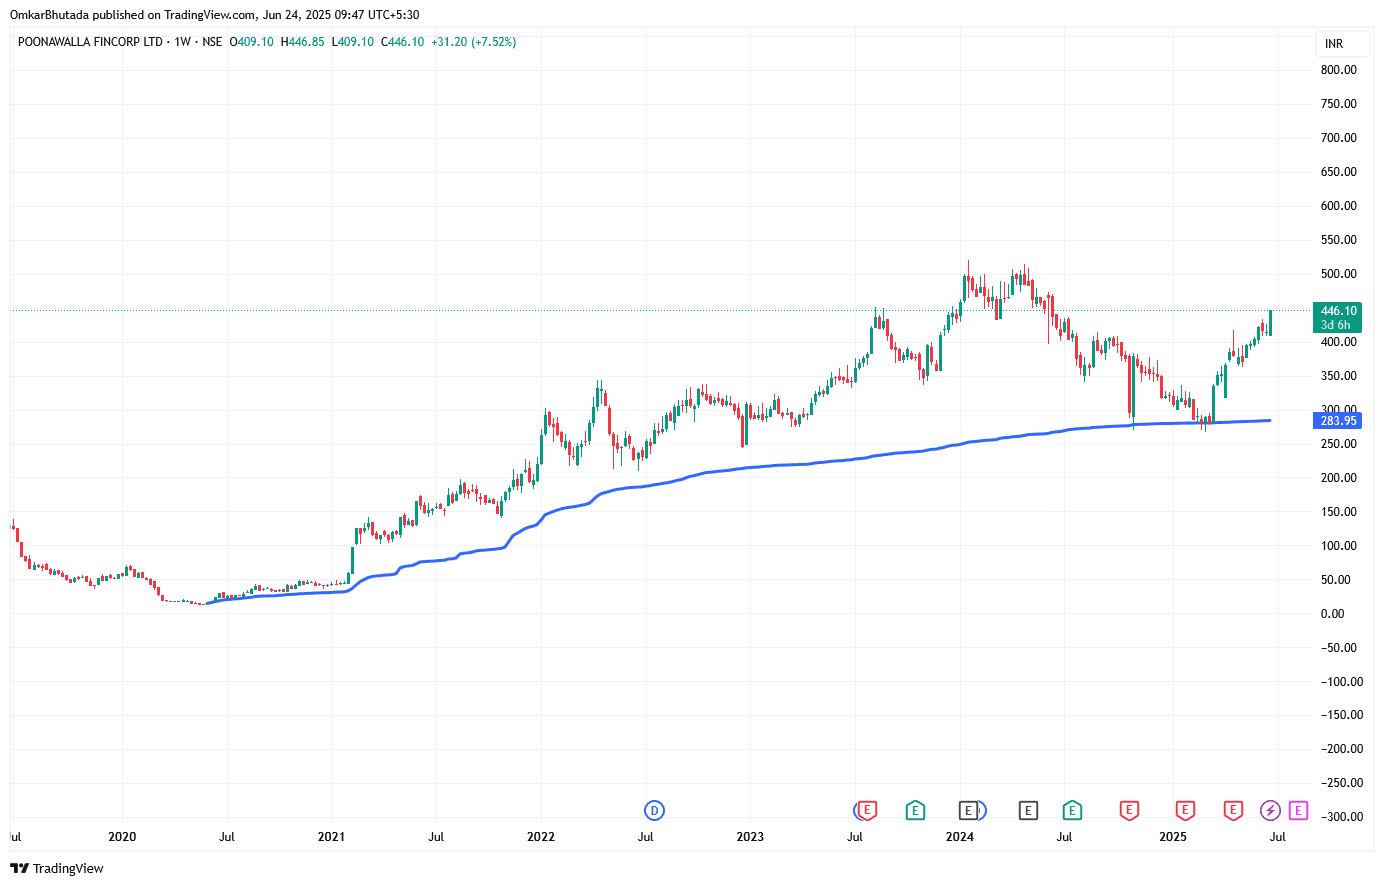
Task: Click the green 446.10 current price tag
Action: point(1338,311)
